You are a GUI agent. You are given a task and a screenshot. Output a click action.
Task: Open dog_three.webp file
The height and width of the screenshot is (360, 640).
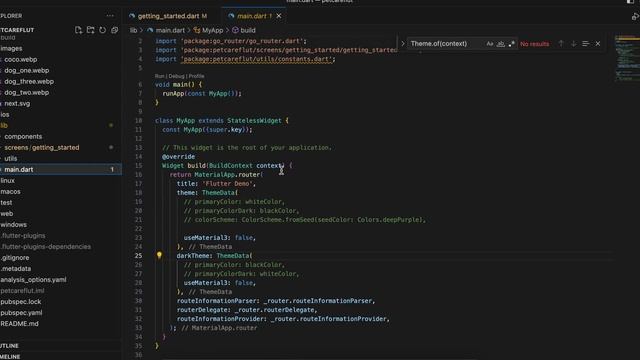coord(29,81)
